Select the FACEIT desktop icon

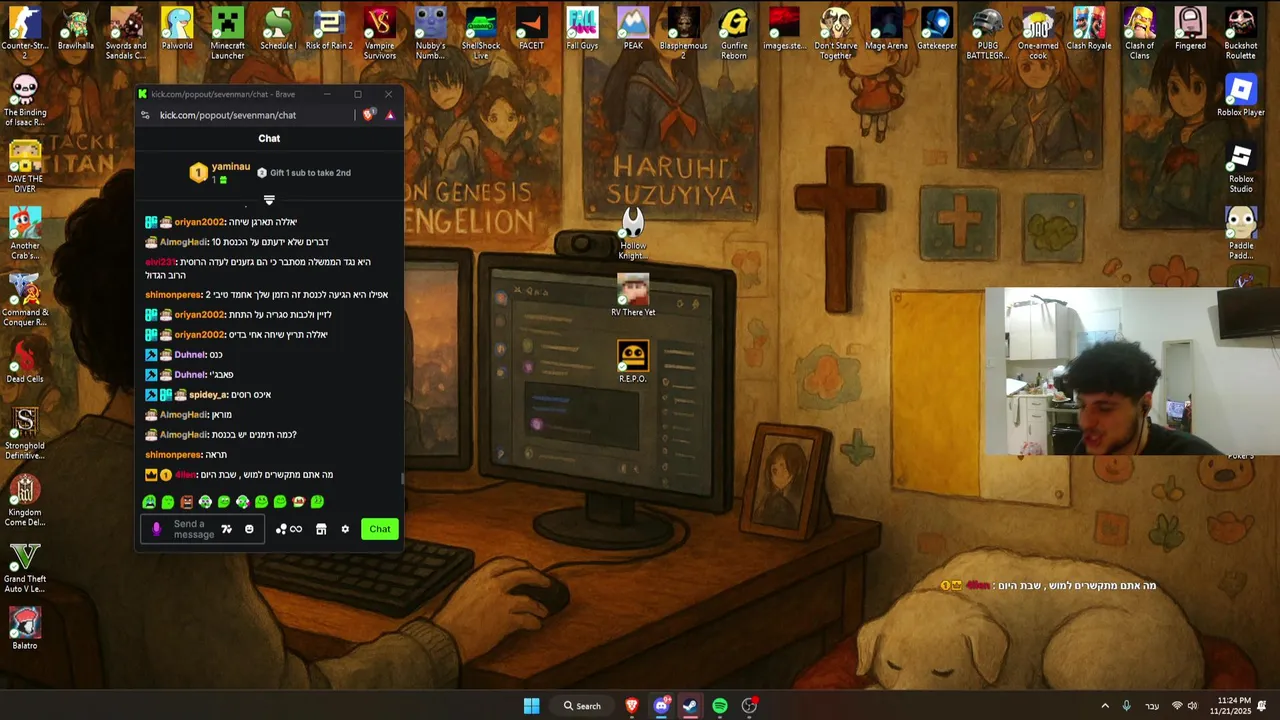point(531,29)
